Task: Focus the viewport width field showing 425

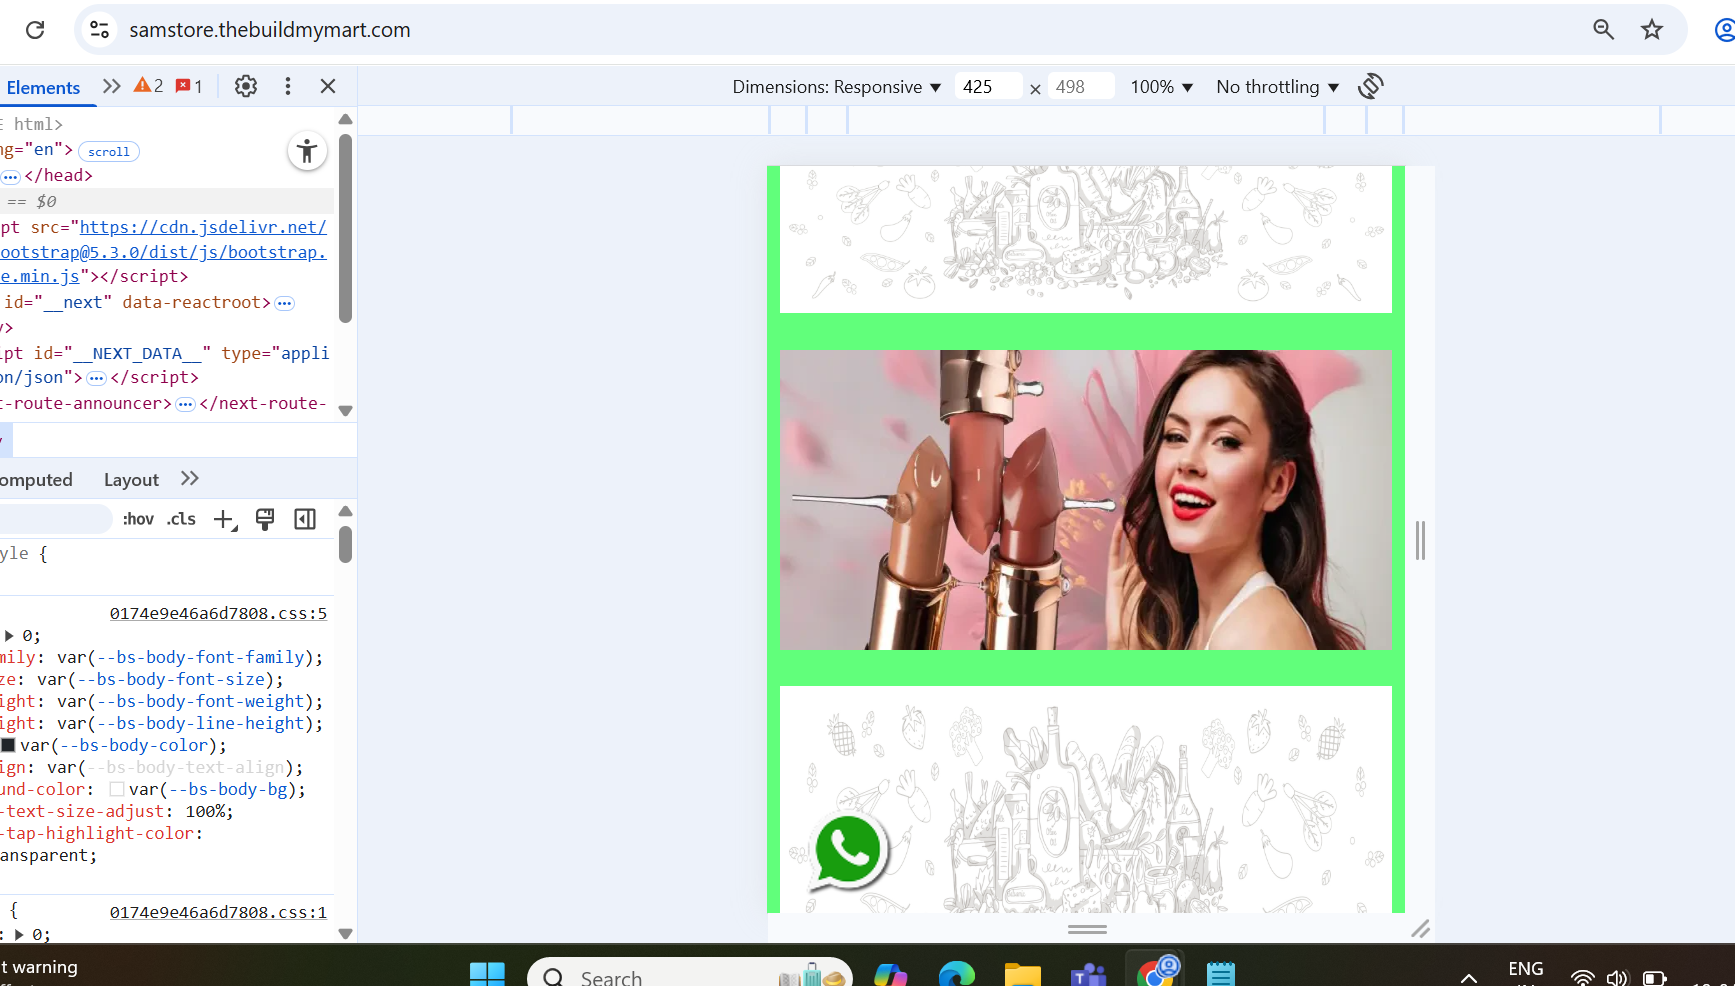Action: [x=988, y=87]
